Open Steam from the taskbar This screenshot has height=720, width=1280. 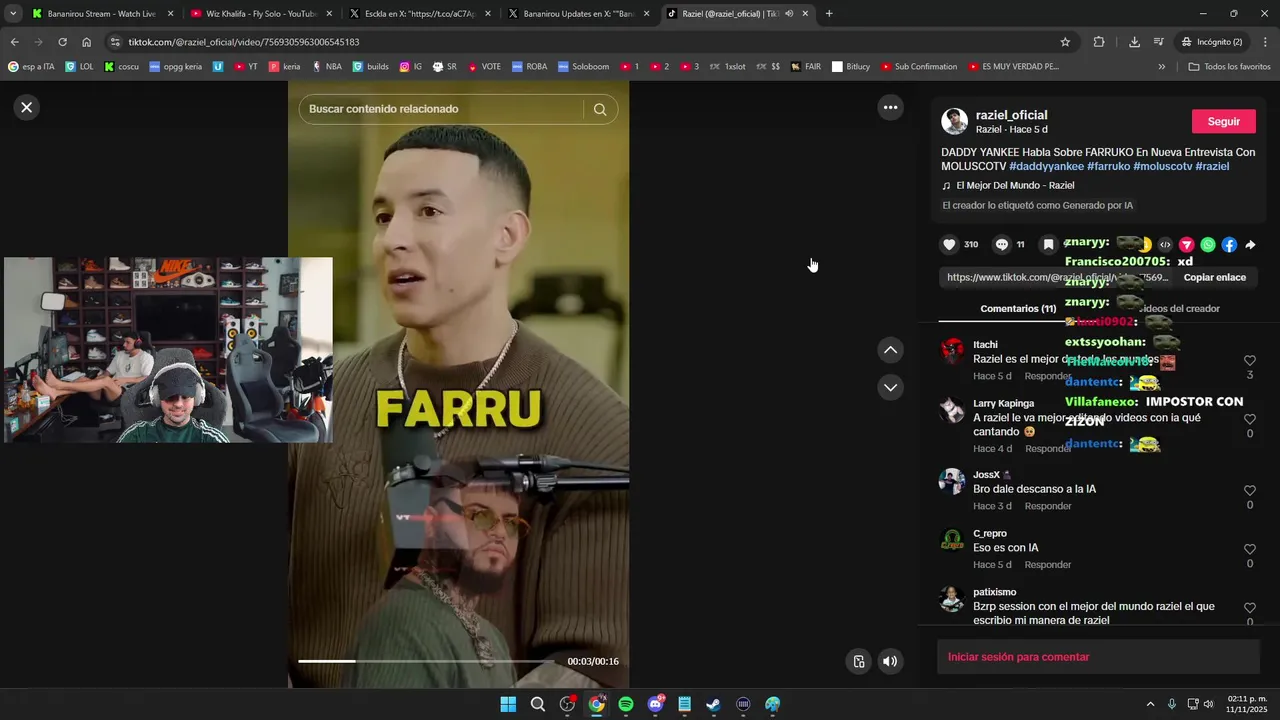point(713,704)
